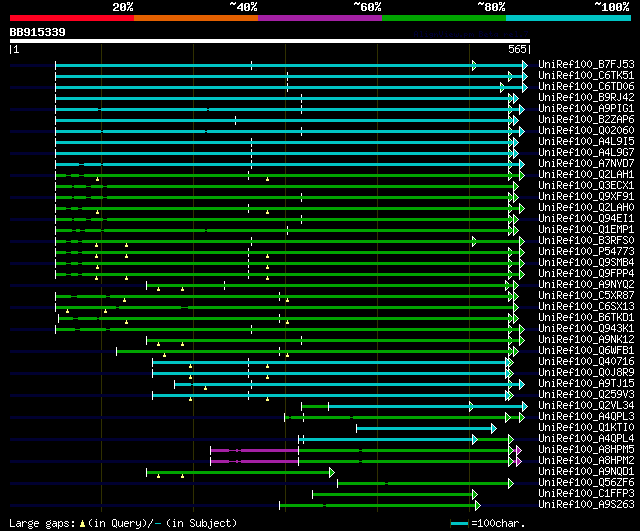The image size is (640, 531).
Task: Click the cyan end arrow on UniRef100_B7FJ53 row
Action: tap(525, 65)
